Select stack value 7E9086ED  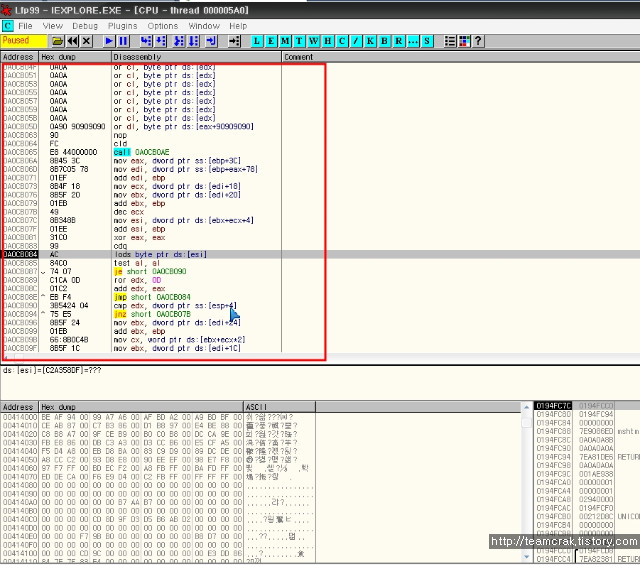(596, 431)
